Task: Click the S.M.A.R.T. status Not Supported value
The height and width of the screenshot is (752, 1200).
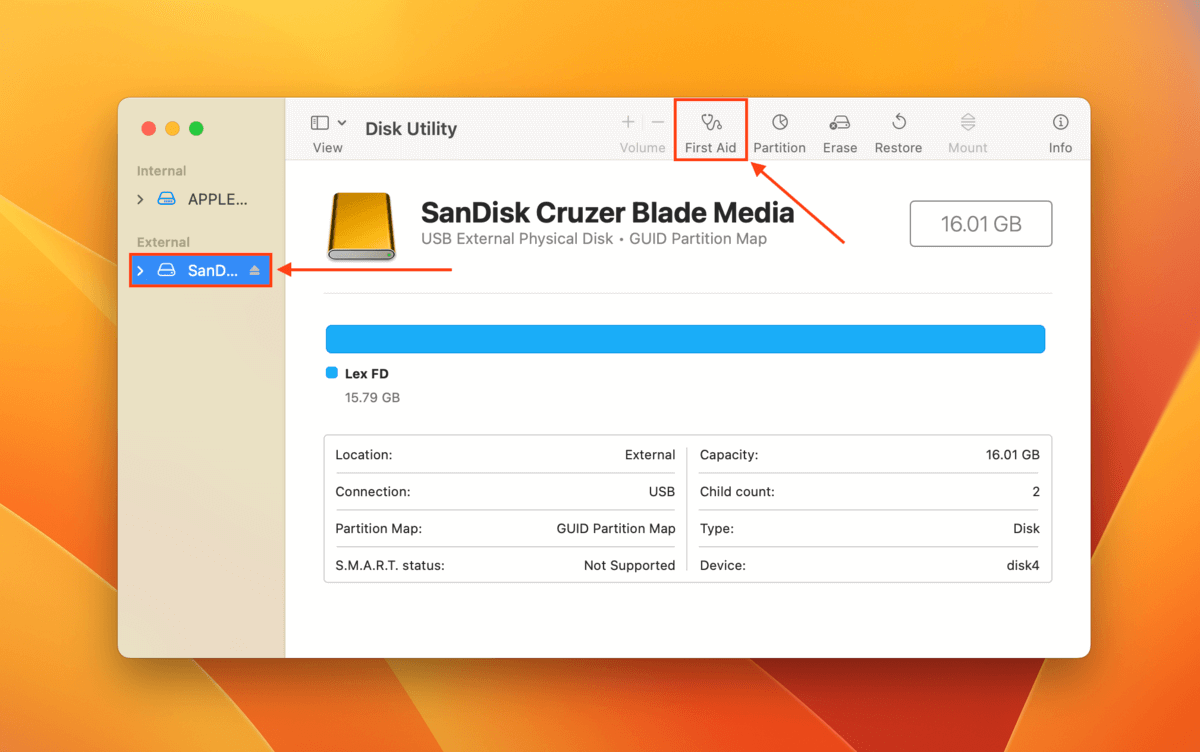Action: (629, 565)
